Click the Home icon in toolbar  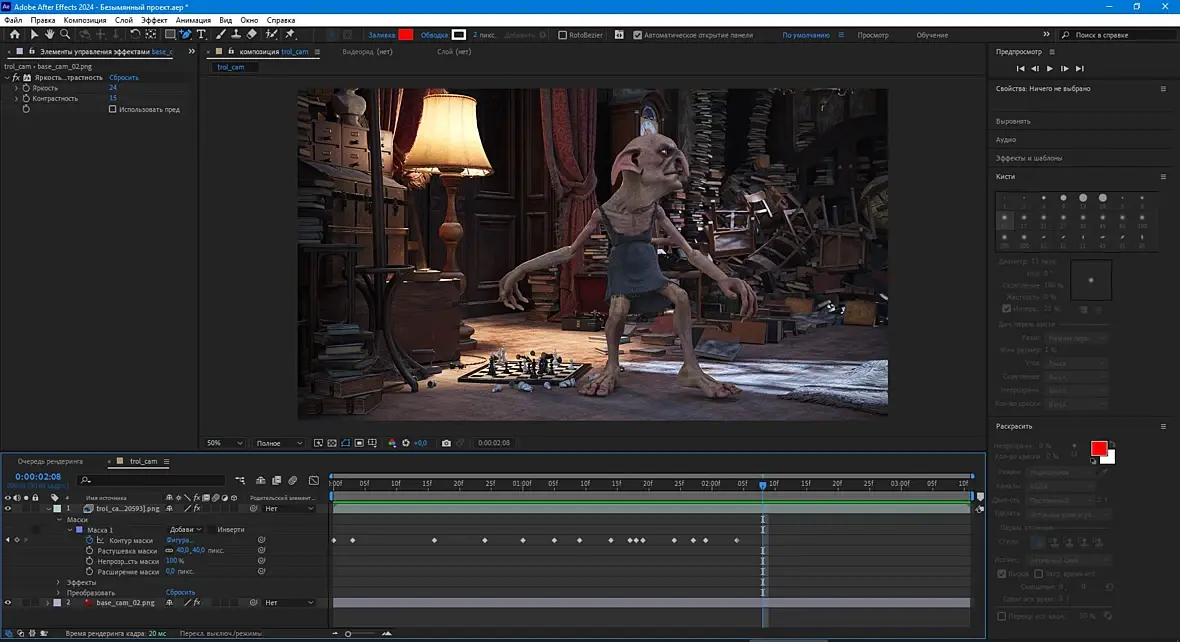14,35
